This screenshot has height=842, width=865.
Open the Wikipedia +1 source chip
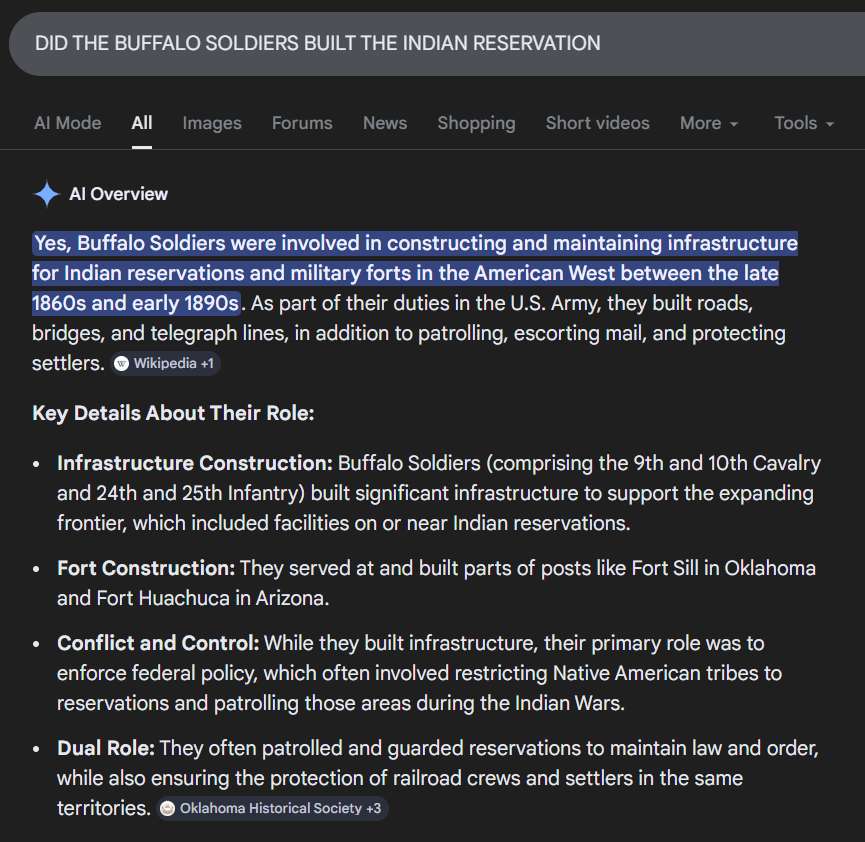(165, 364)
